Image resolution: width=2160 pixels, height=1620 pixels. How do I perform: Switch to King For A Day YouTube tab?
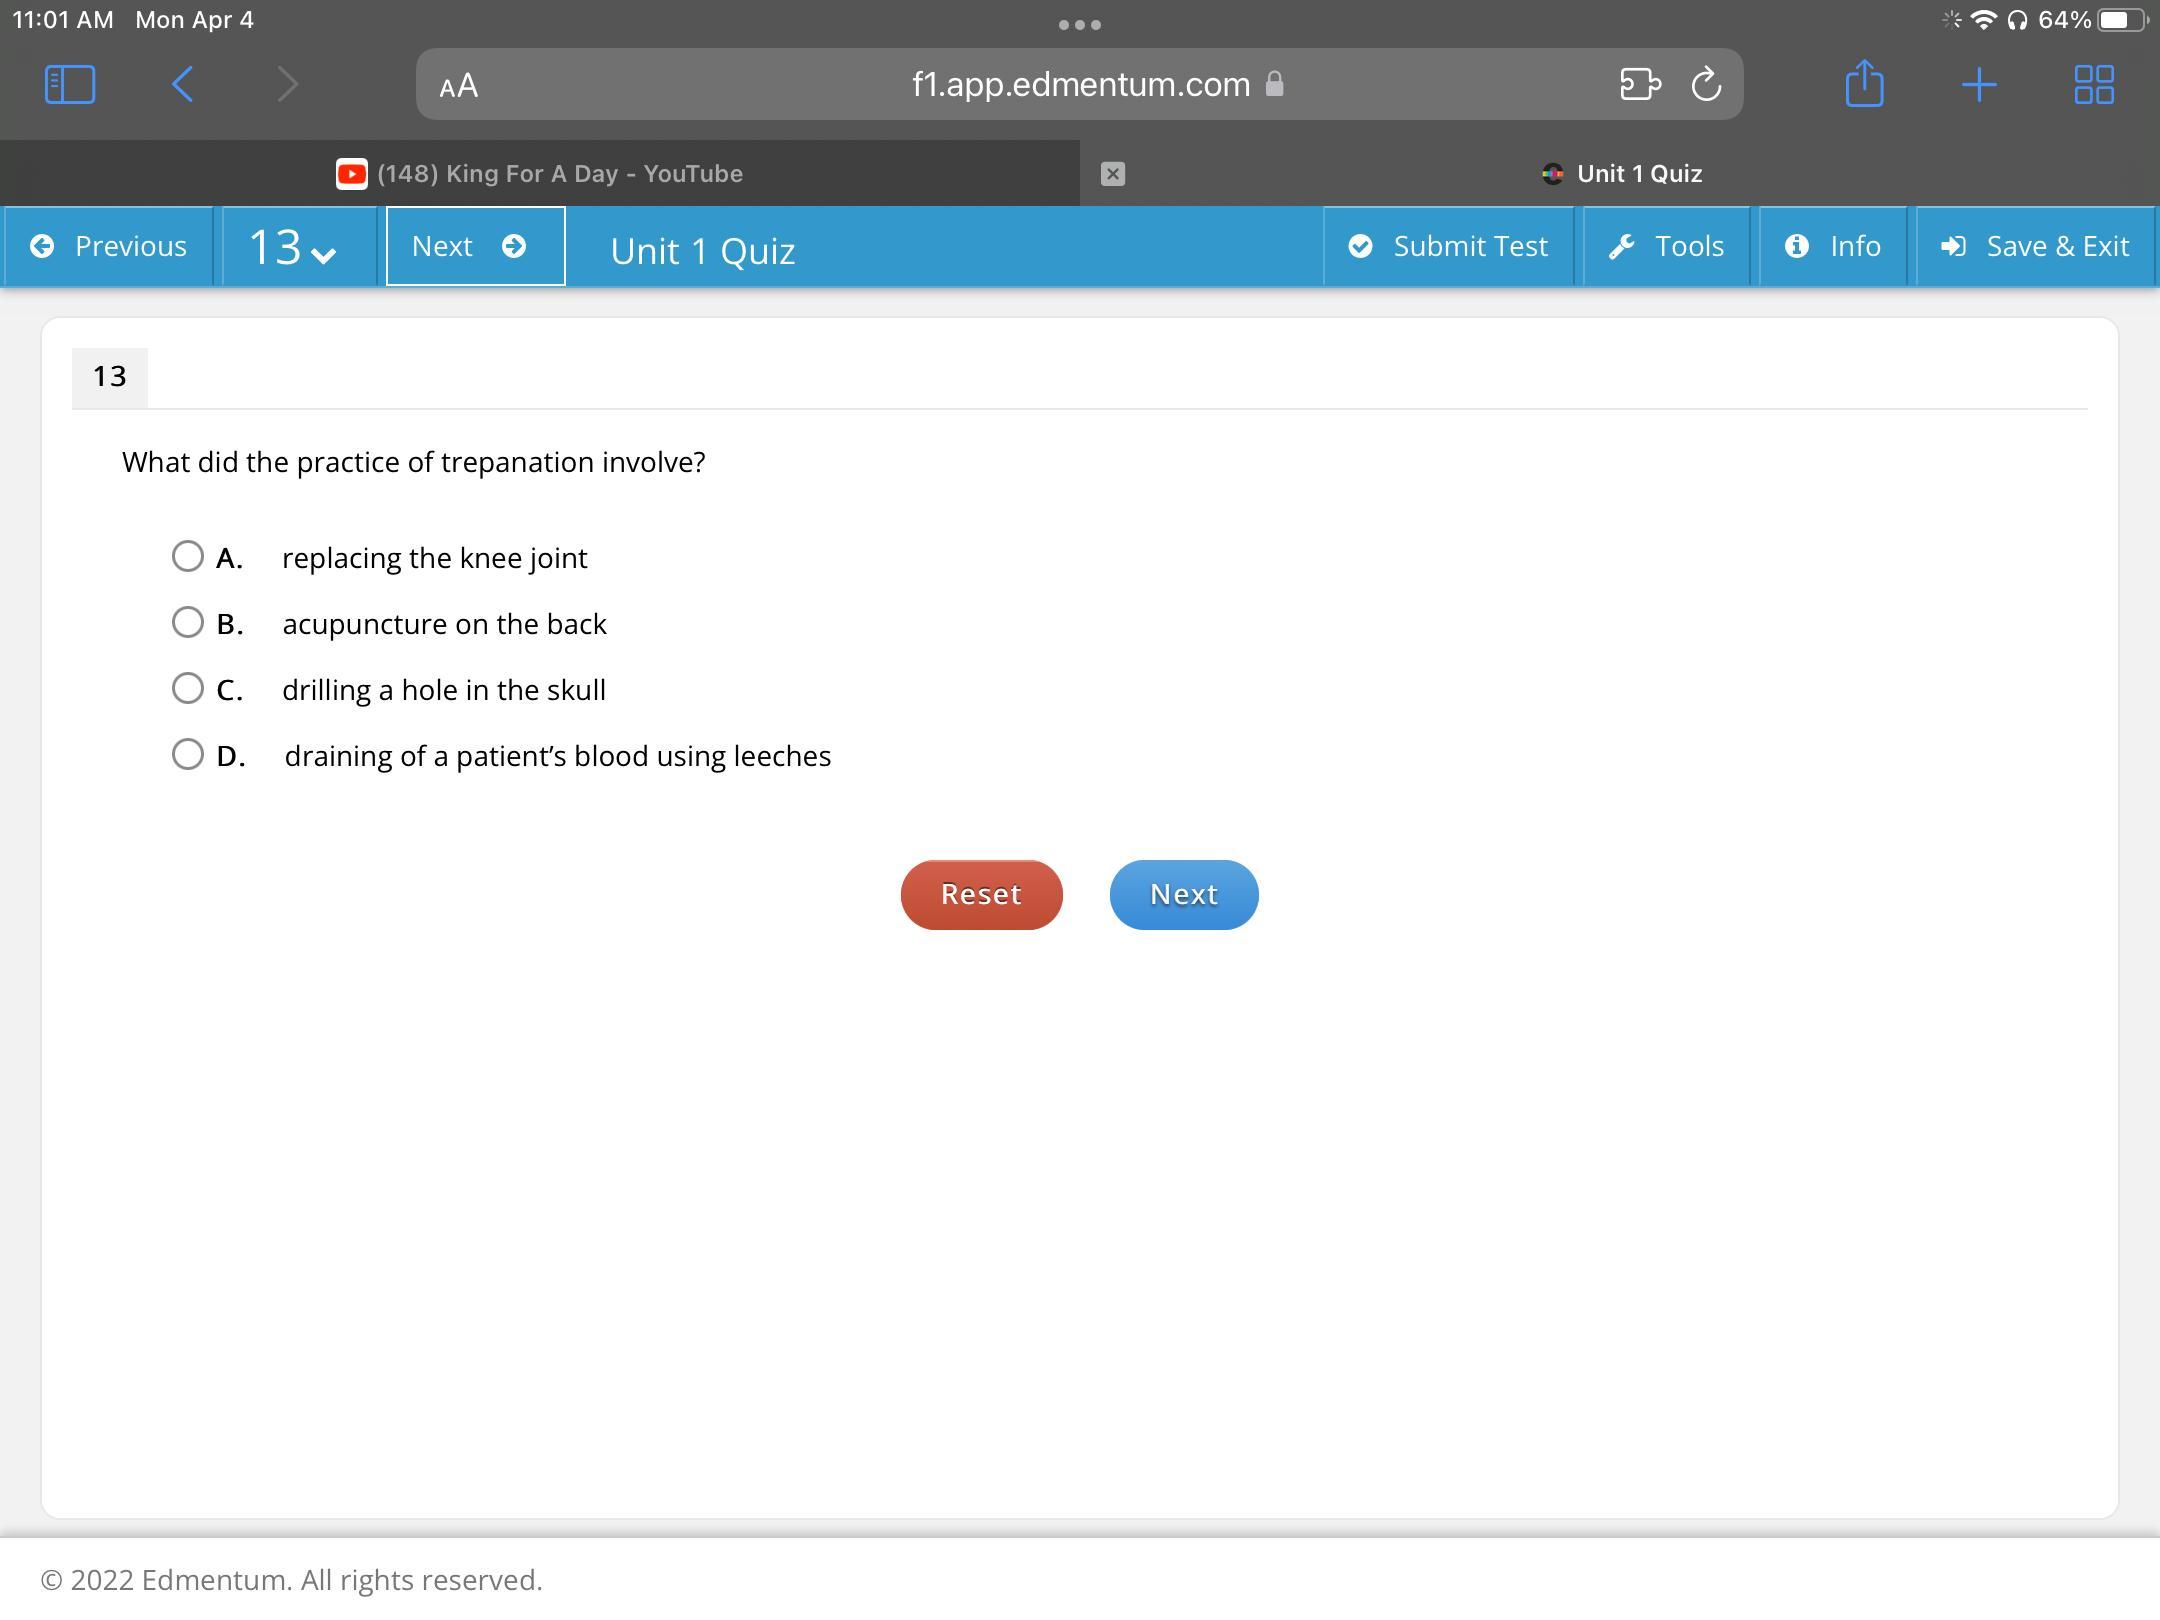(540, 174)
